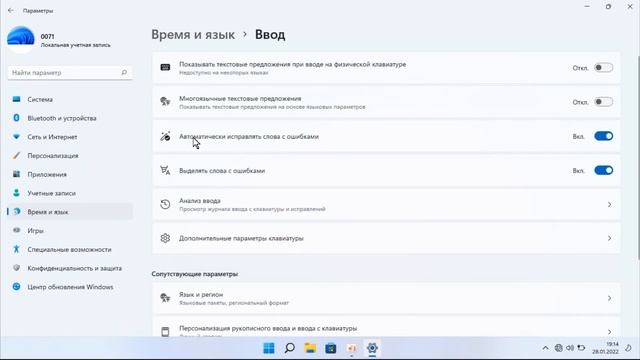Open Учетные записи section
Image resolution: width=640 pixels, height=360 pixels.
(x=70, y=193)
